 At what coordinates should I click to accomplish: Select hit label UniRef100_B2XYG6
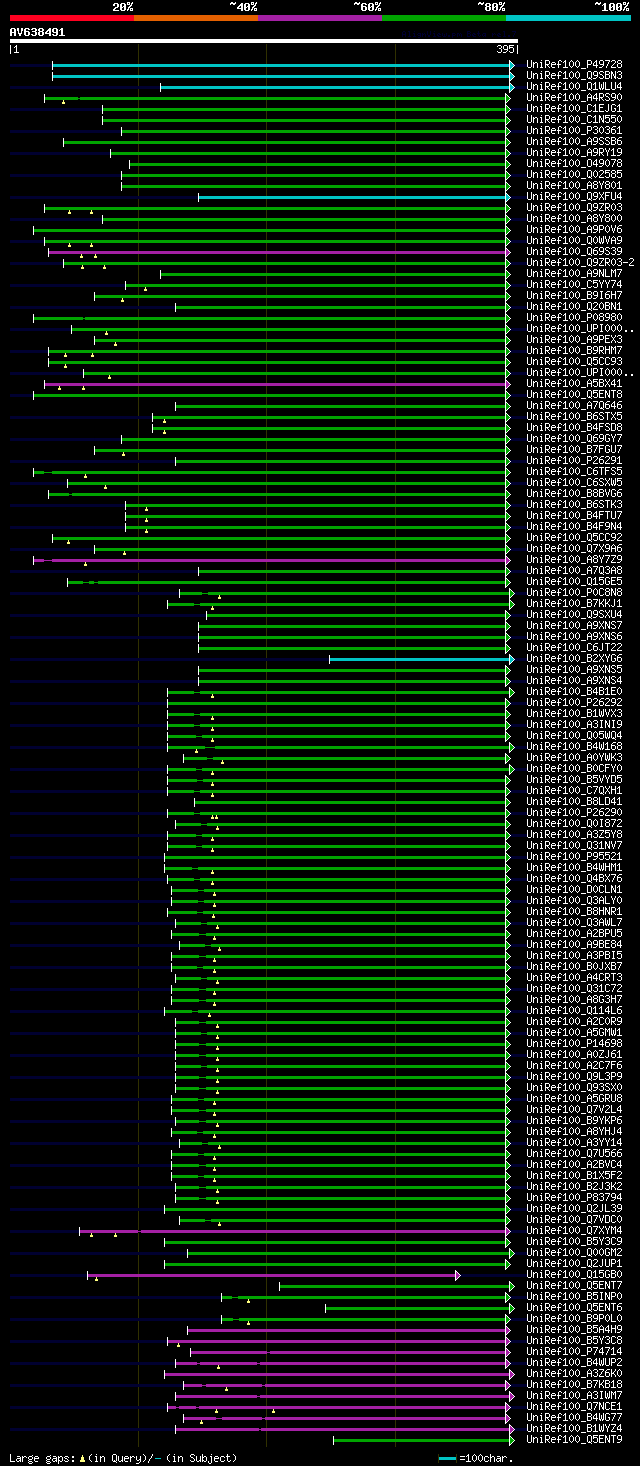(x=574, y=658)
